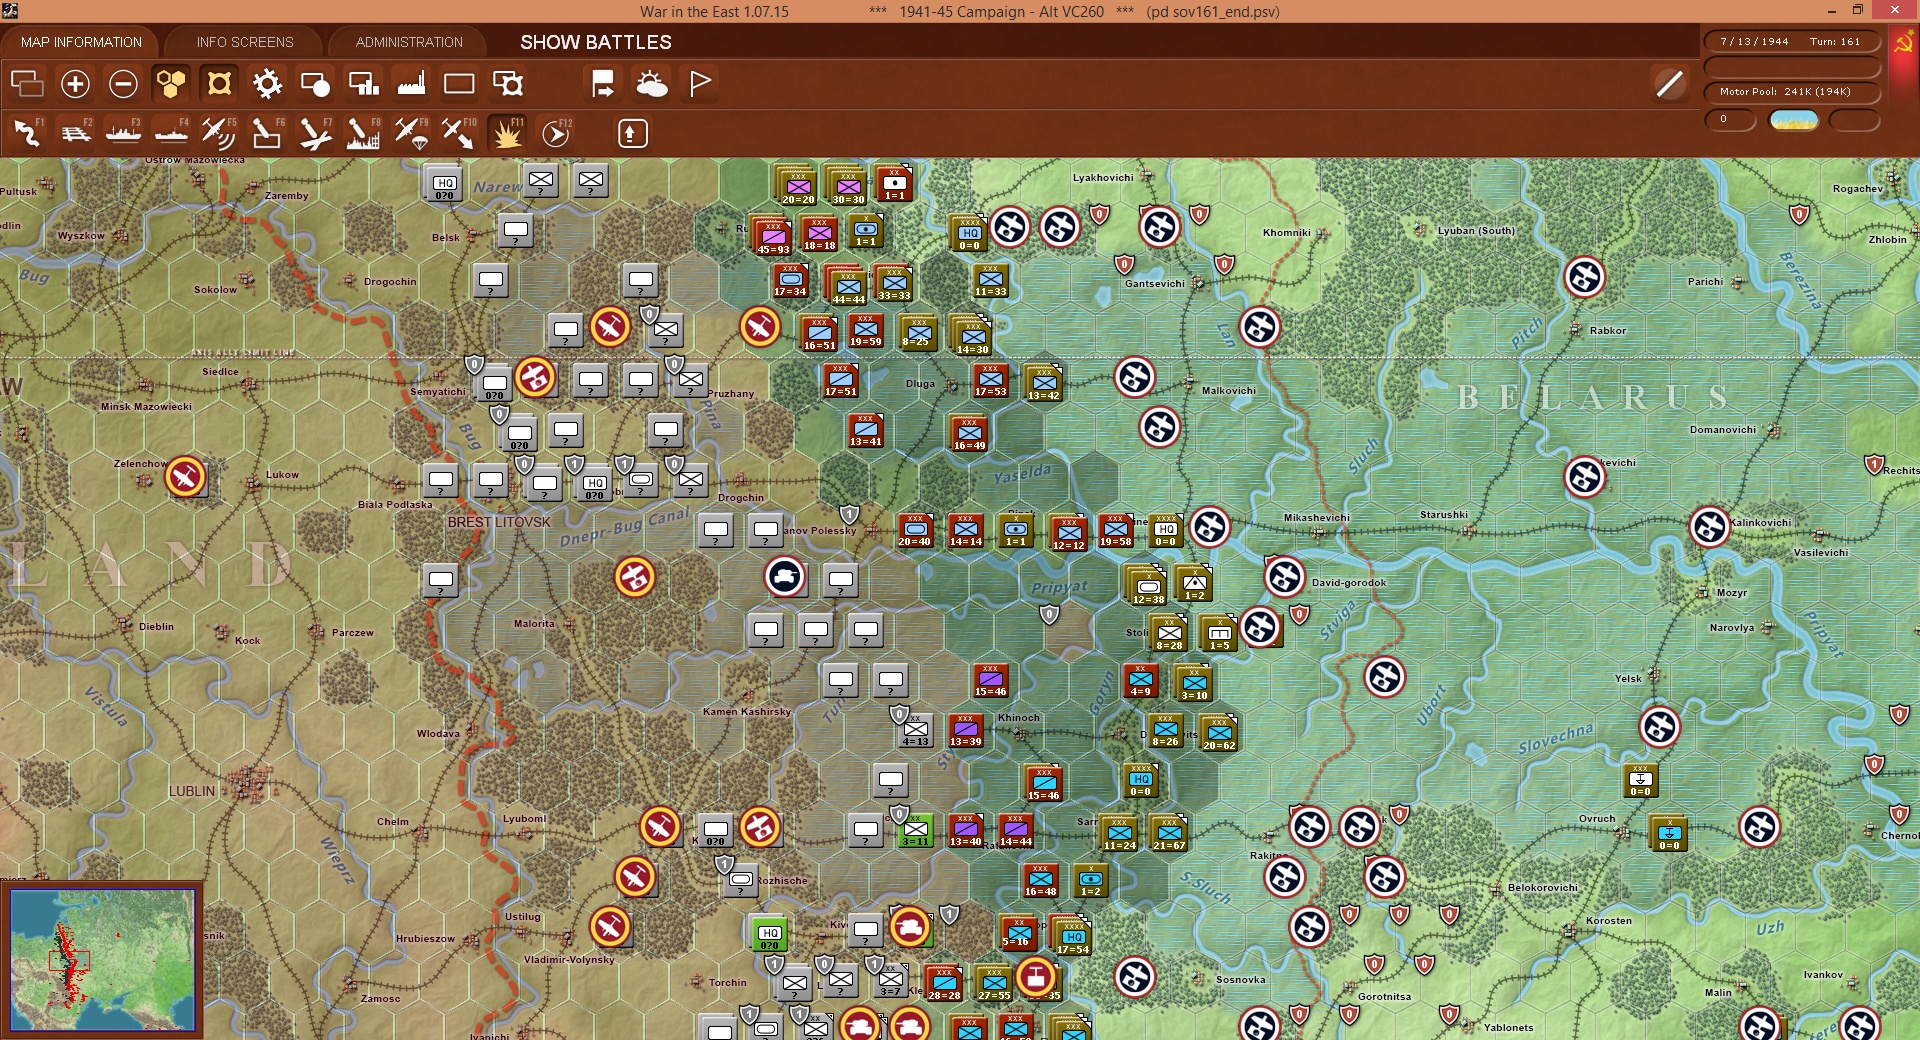Viewport: 1920px width, 1040px height.
Task: Toggle the rectangle-with-circle overlay button
Action: (315, 84)
